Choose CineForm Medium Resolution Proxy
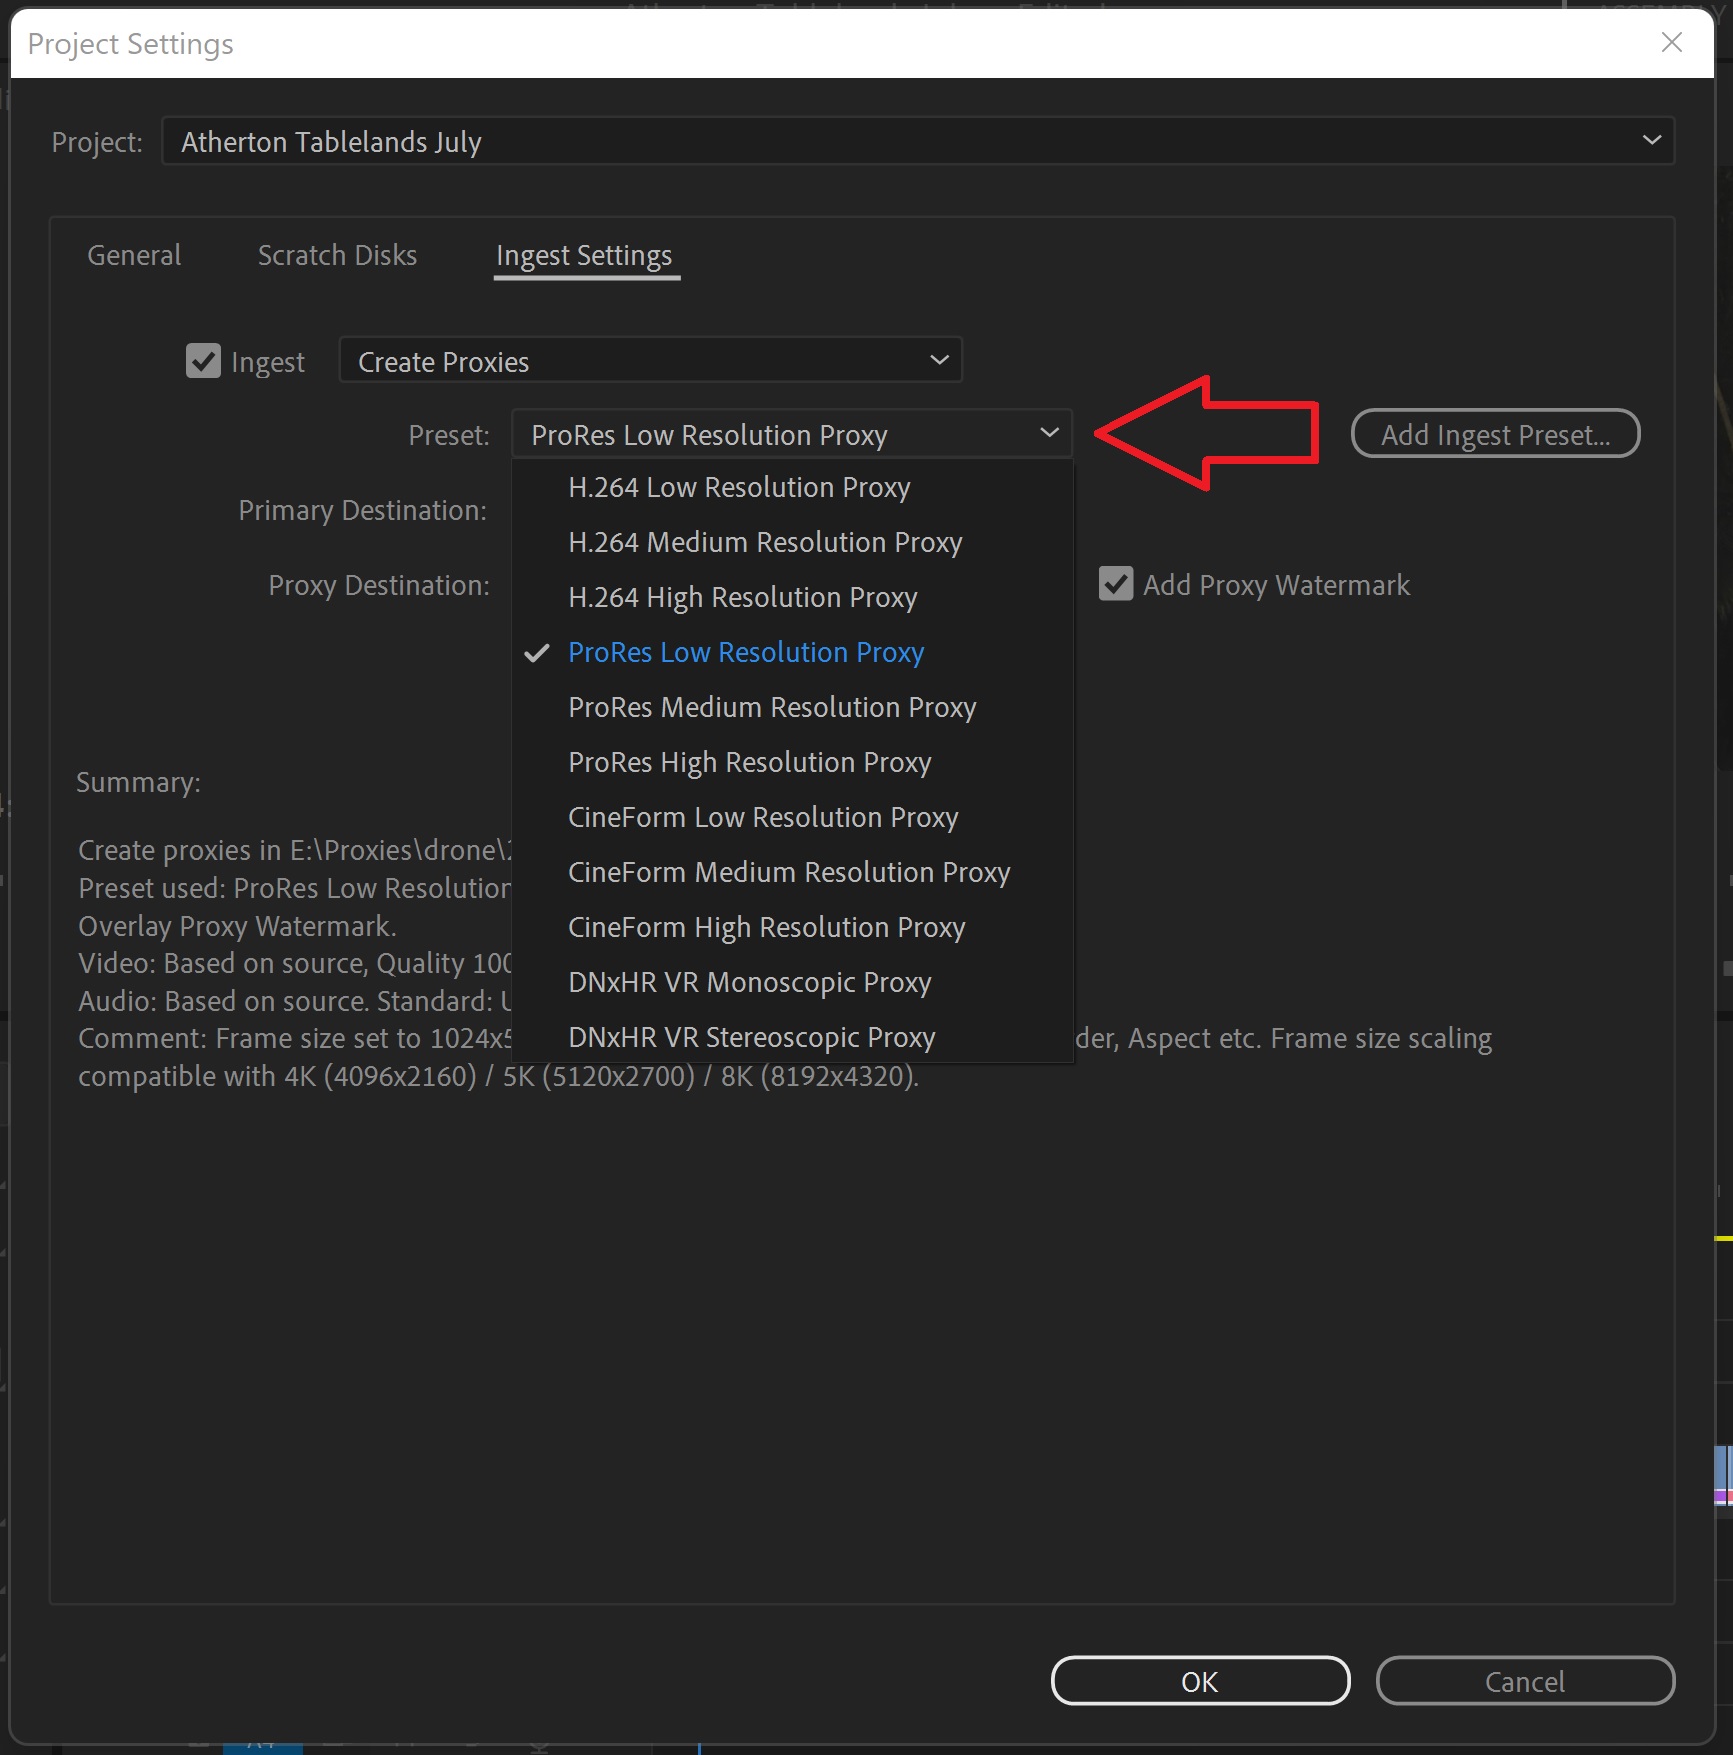The image size is (1733, 1755). (x=789, y=872)
